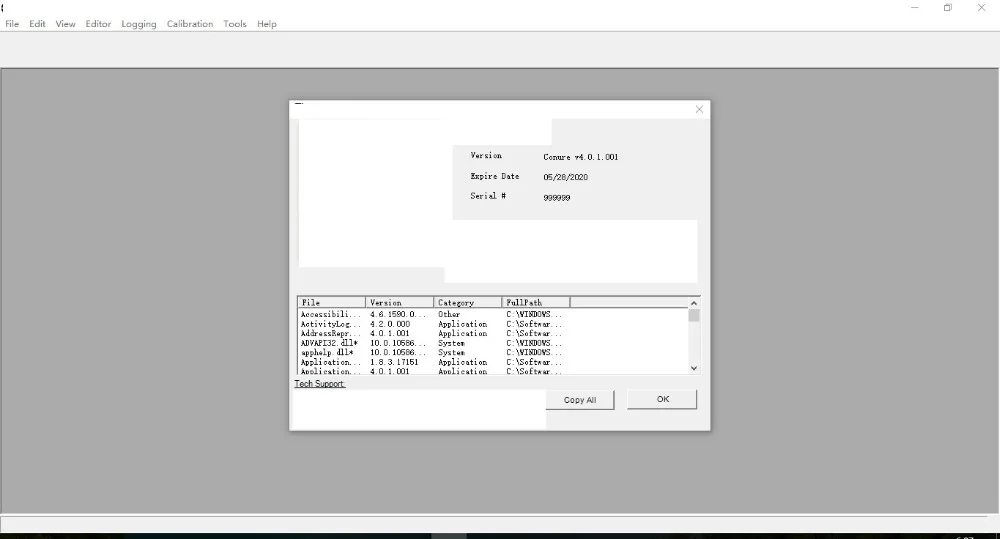This screenshot has height=539, width=1000.
Task: Restore down the main application window
Action: click(948, 8)
